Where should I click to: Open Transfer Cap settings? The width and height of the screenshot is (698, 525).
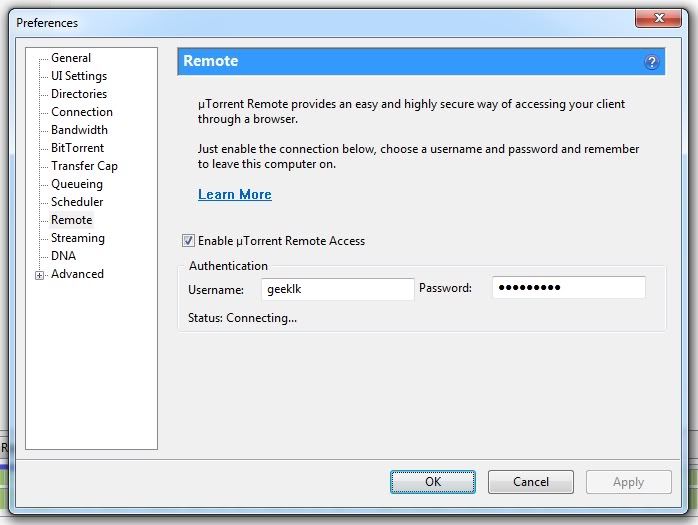pyautogui.click(x=84, y=166)
